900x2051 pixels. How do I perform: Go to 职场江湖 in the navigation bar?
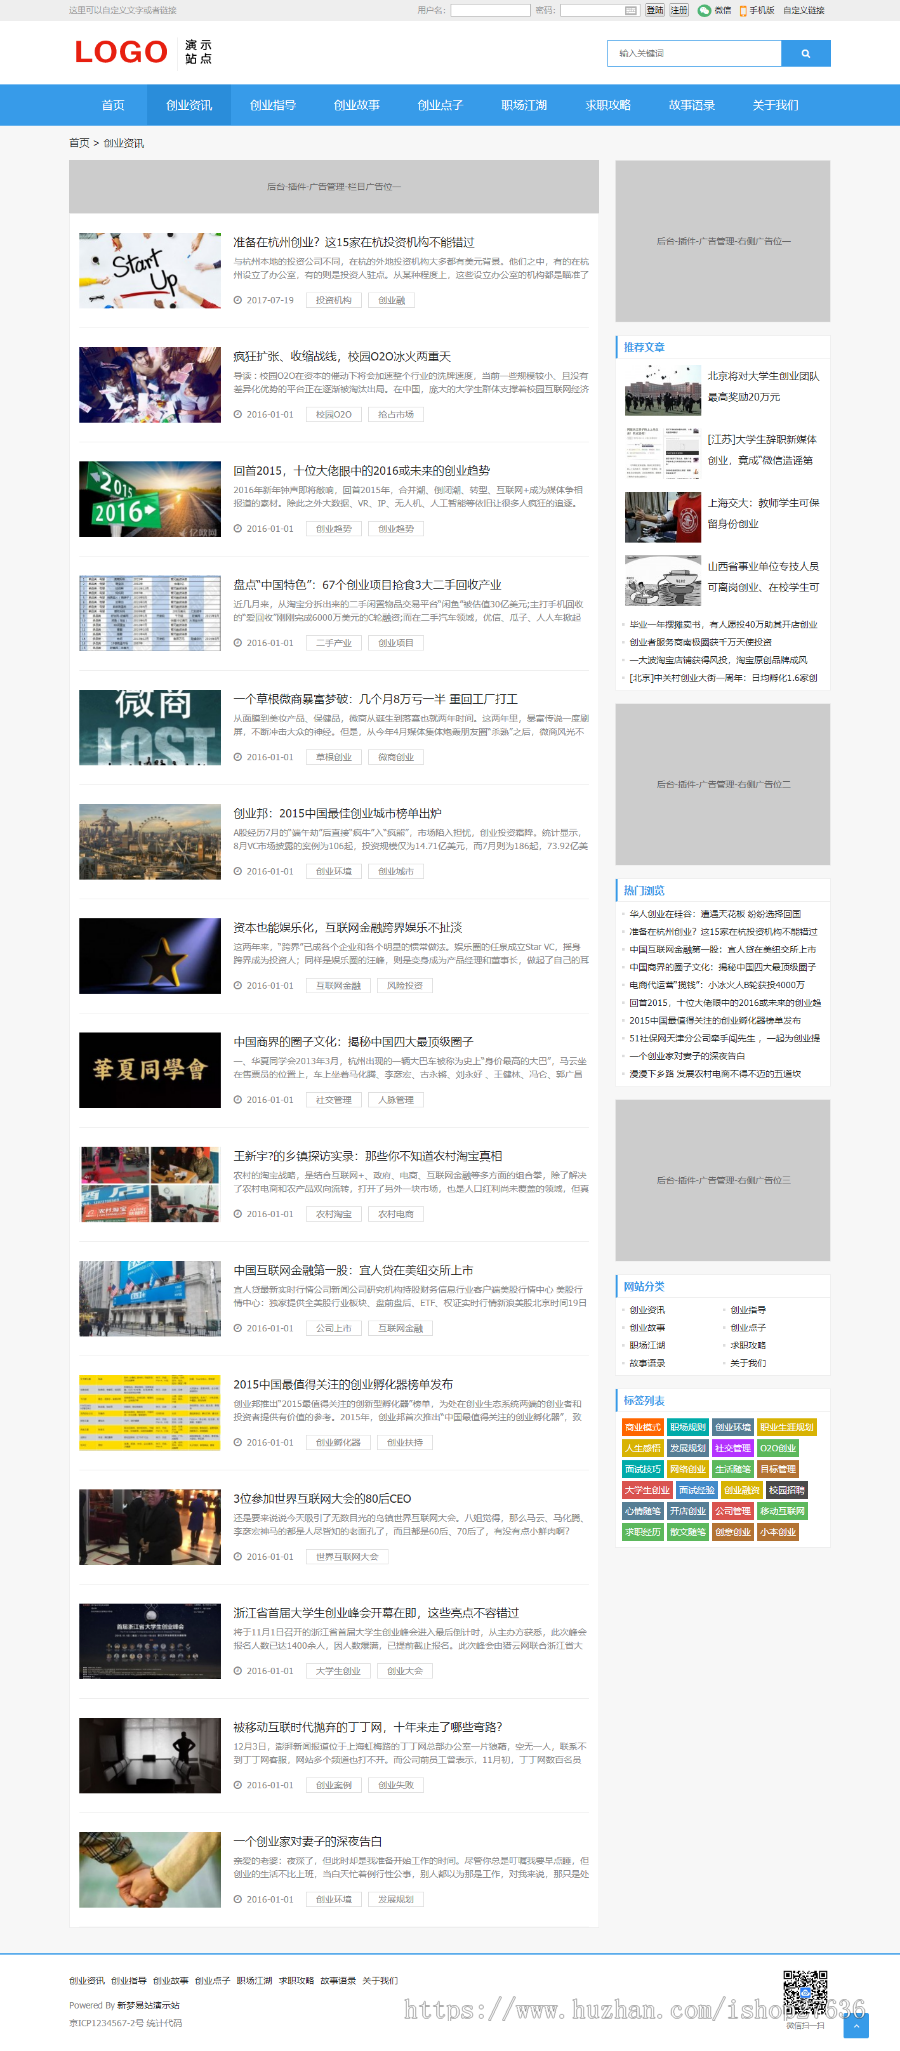[524, 105]
